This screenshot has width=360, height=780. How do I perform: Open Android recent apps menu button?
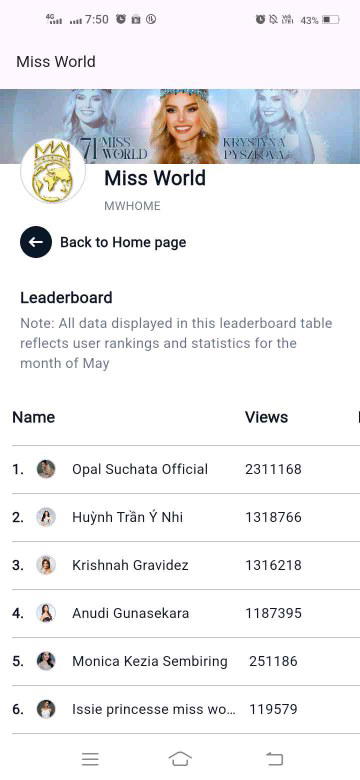(x=90, y=759)
